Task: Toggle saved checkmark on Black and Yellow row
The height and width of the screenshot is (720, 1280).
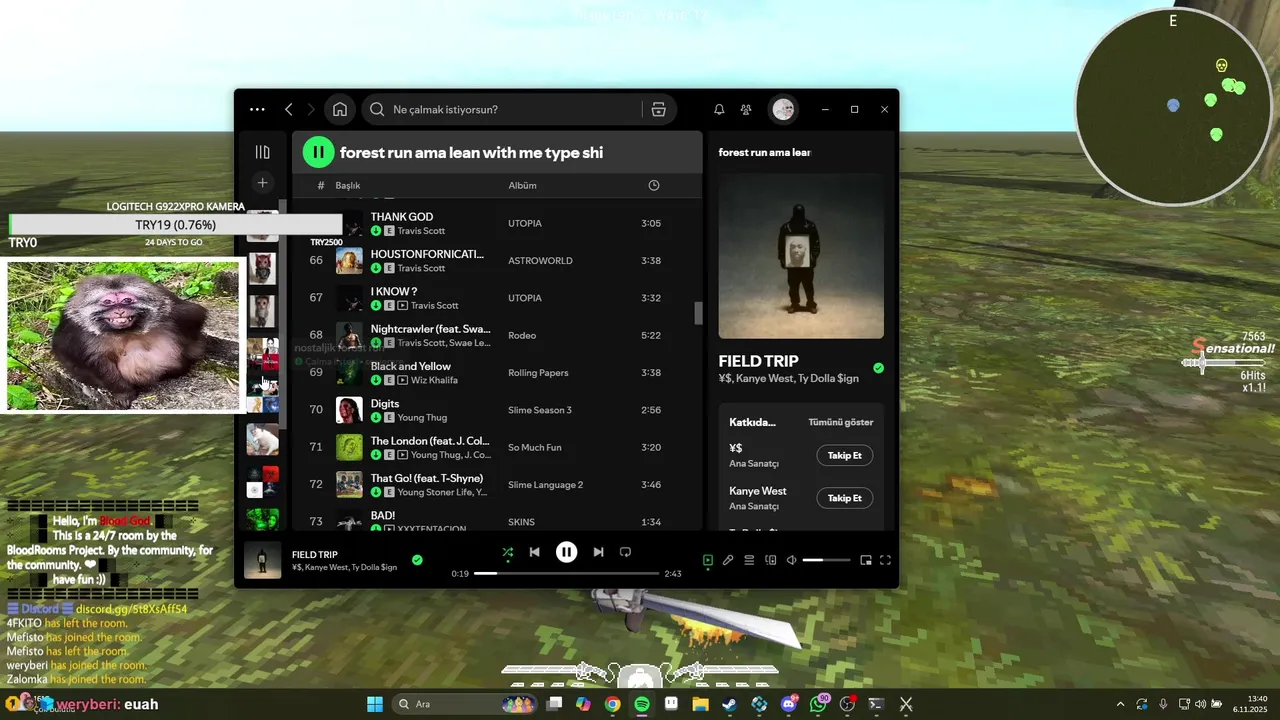Action: tap(376, 380)
